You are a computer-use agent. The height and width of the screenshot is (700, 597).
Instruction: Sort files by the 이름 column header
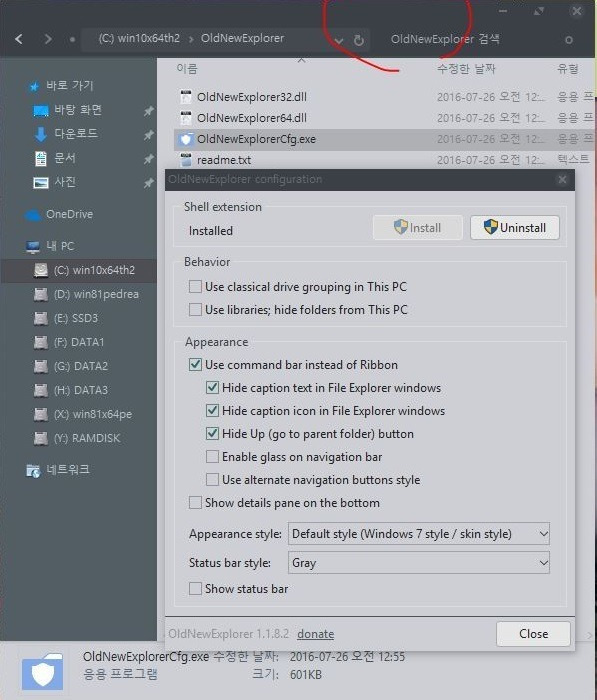[187, 68]
